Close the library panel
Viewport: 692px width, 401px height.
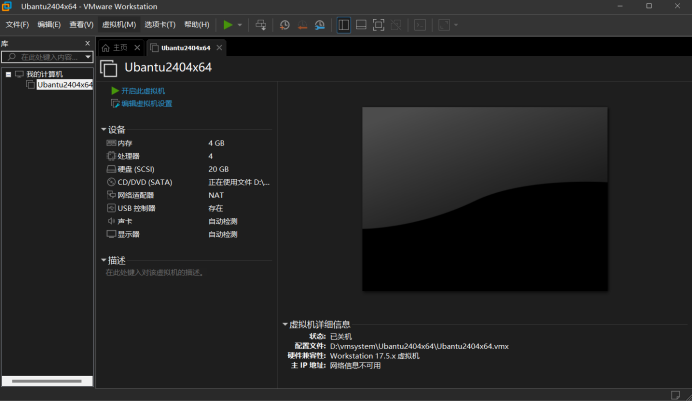point(87,43)
